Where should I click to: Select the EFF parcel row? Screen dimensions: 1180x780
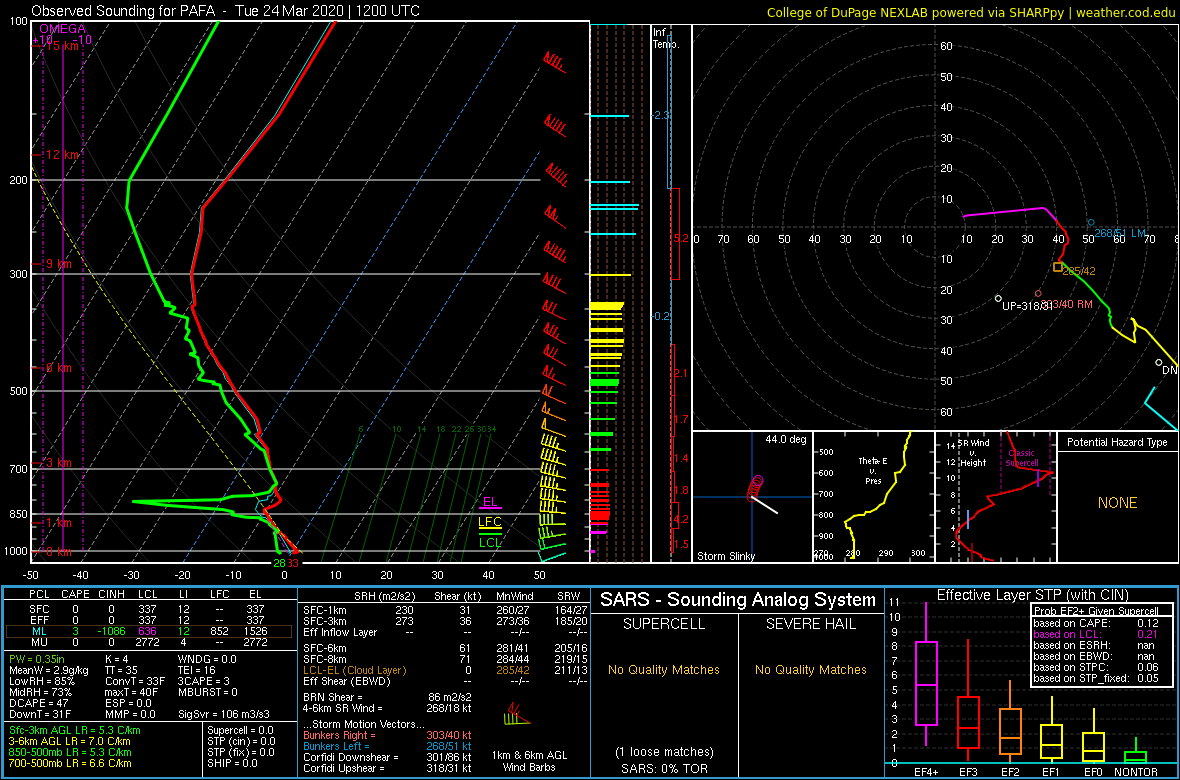click(150, 619)
